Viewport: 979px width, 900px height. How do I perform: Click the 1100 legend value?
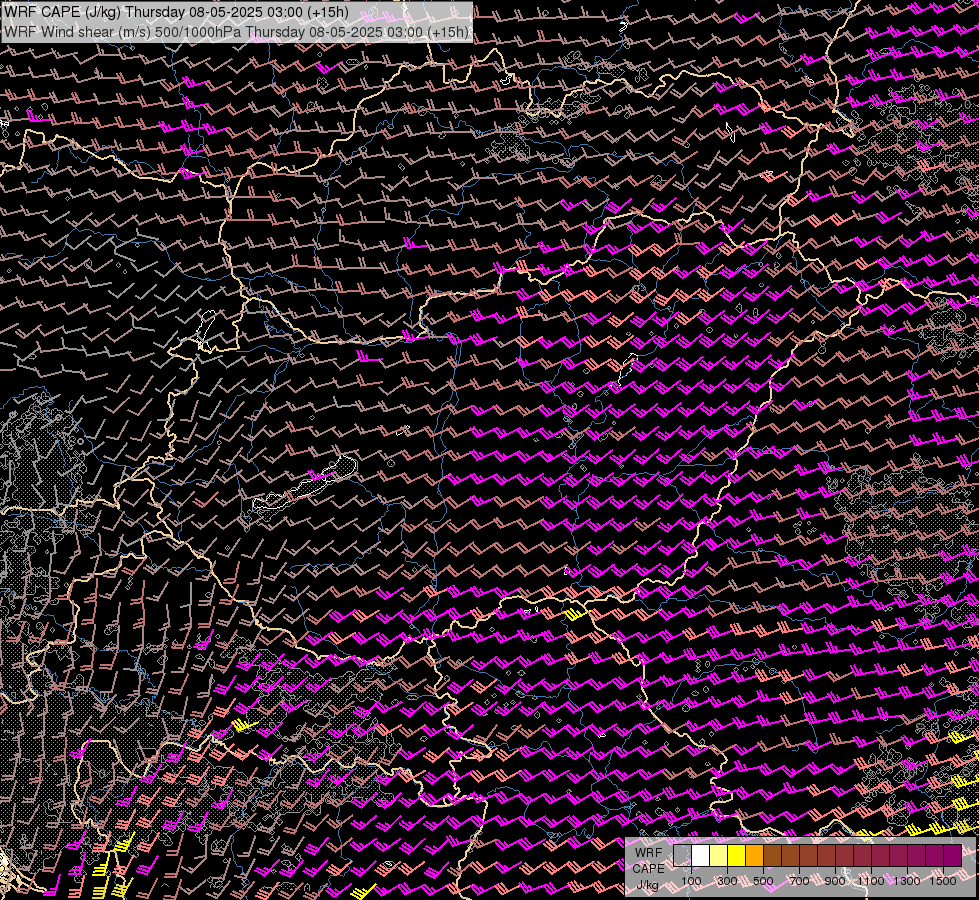870,881
